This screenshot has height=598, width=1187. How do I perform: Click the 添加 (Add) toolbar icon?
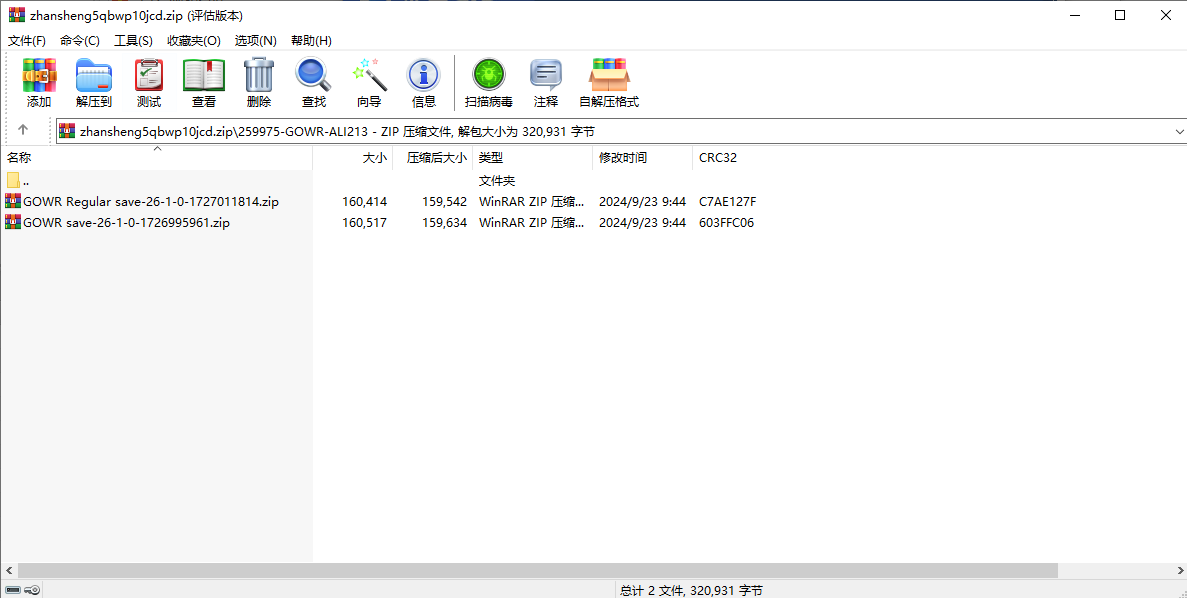pos(39,76)
